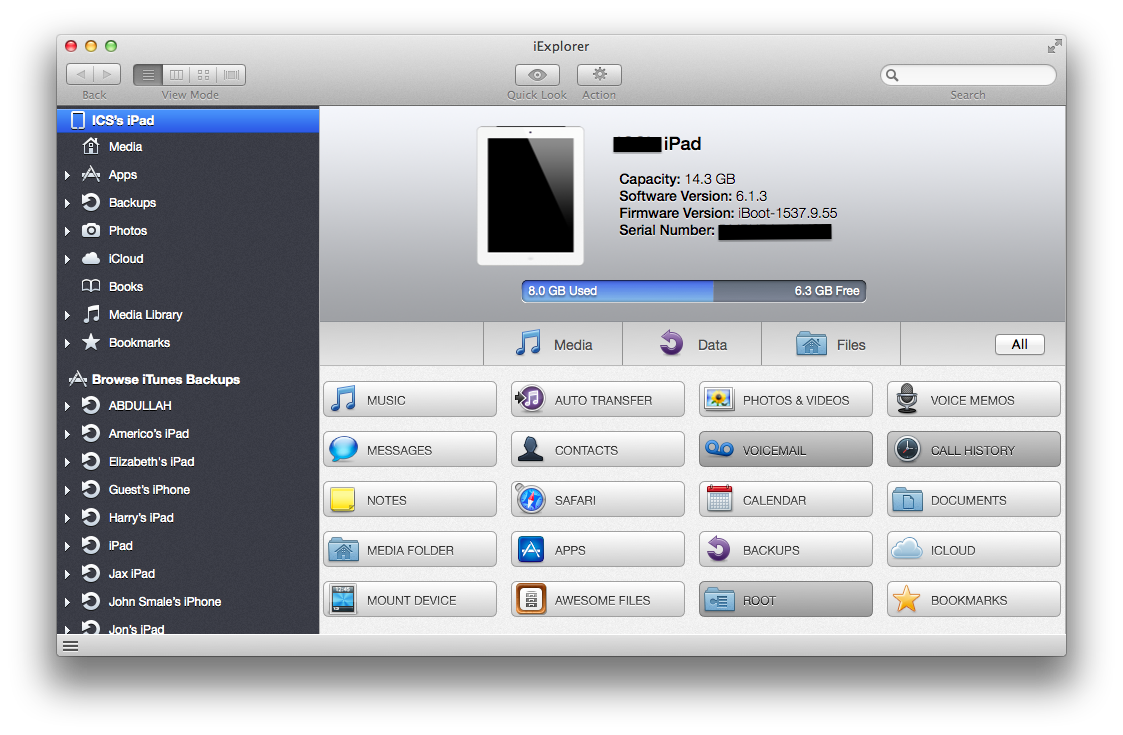
Task: Select the Media tab
Action: click(x=553, y=344)
